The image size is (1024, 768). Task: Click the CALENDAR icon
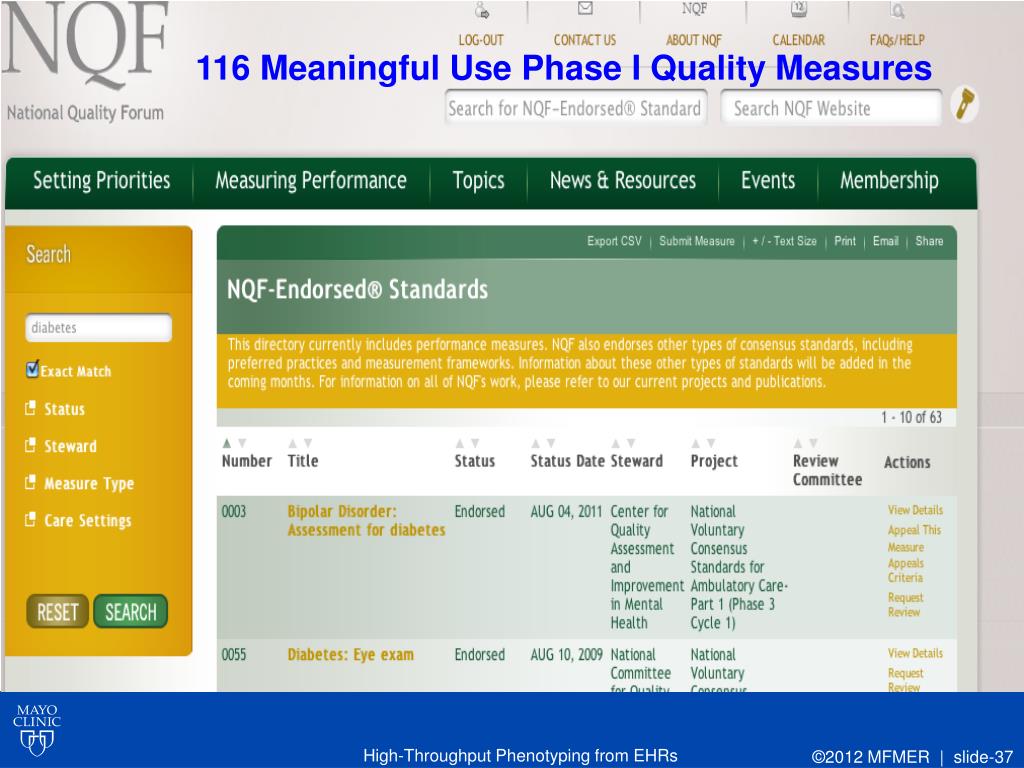pyautogui.click(x=799, y=8)
